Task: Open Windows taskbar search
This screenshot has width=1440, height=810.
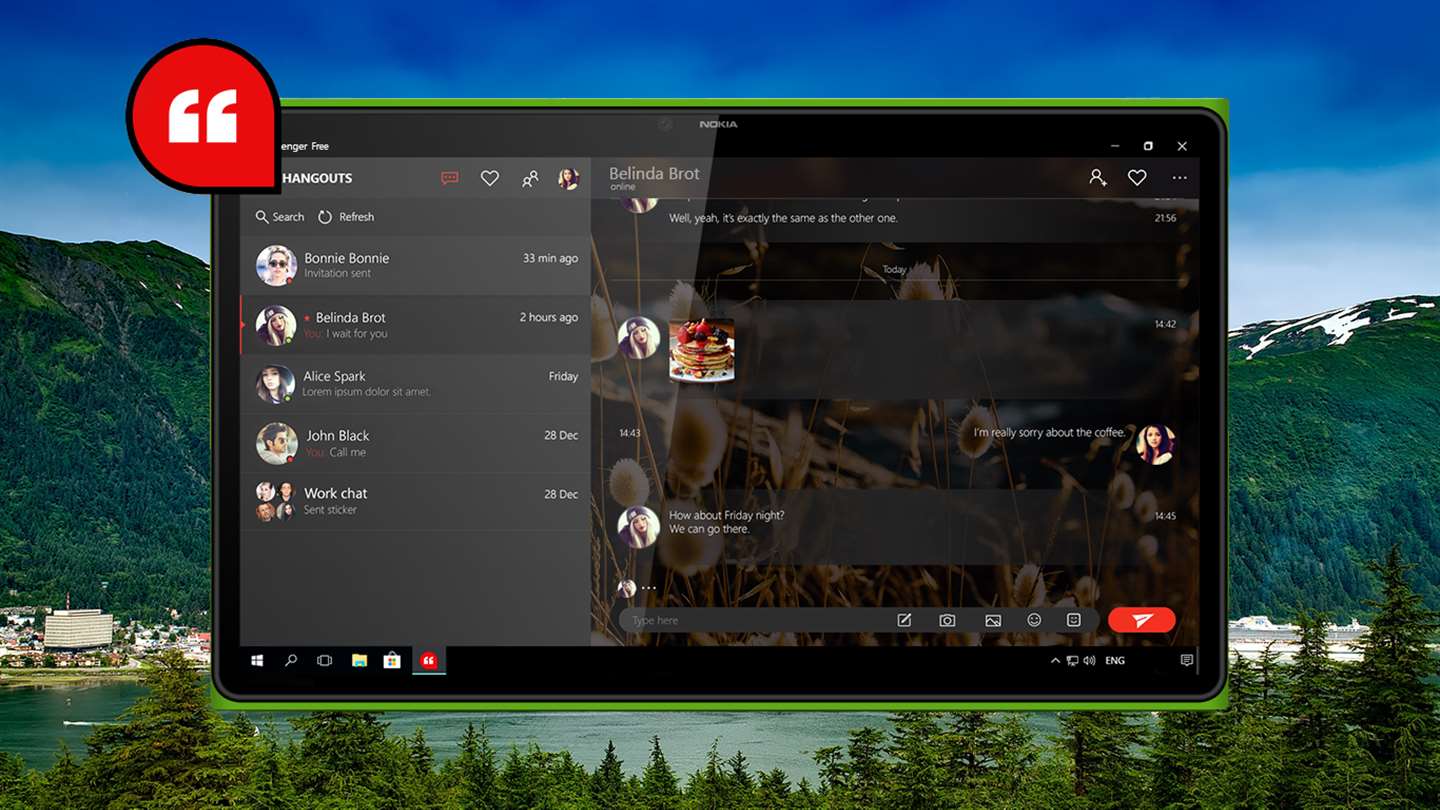Action: (291, 660)
